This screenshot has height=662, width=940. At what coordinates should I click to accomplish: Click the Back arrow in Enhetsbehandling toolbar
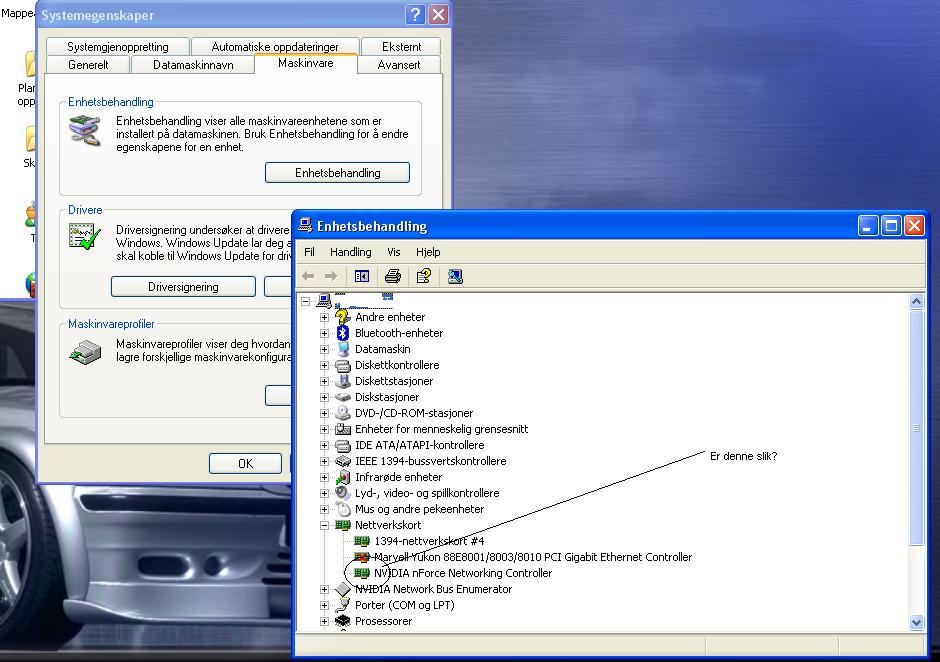[308, 276]
